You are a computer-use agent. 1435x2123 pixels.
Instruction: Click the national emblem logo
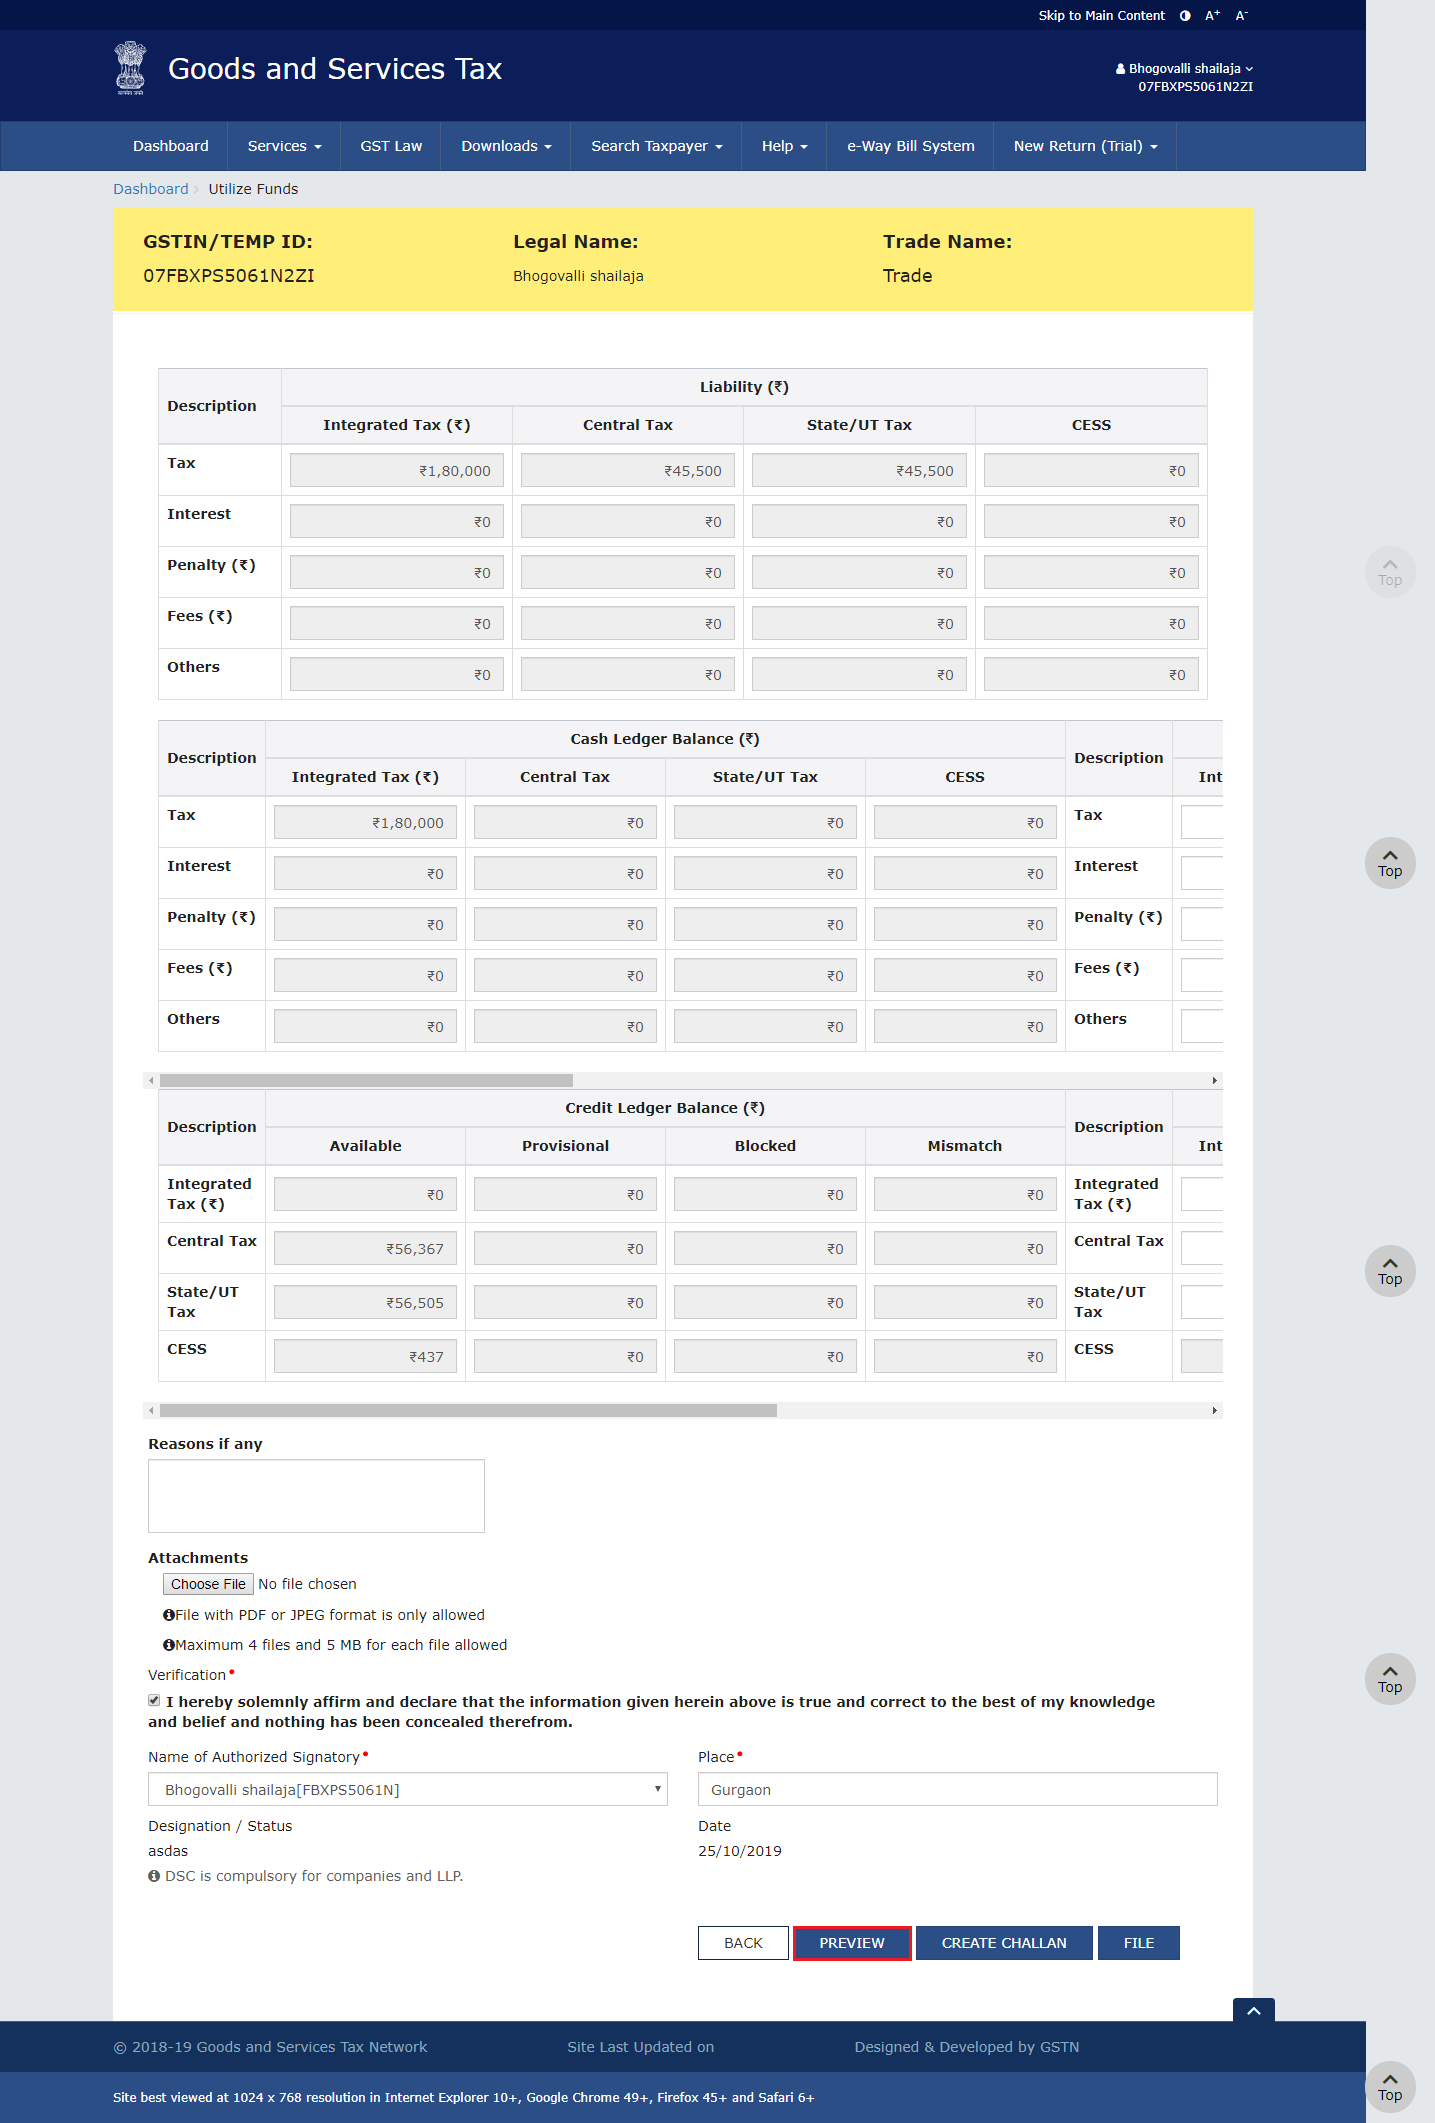point(130,68)
